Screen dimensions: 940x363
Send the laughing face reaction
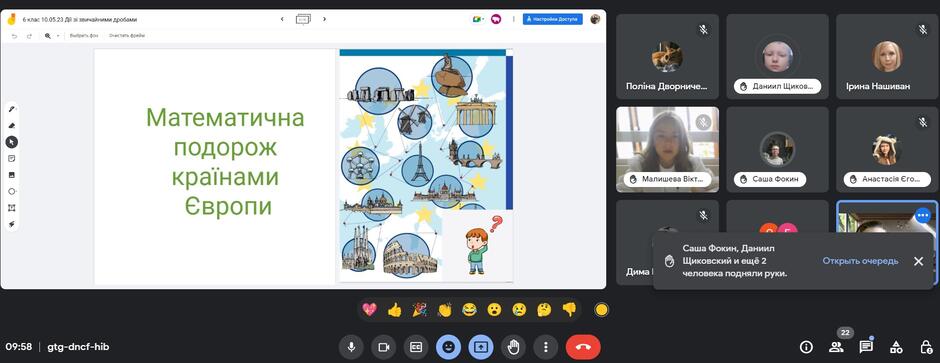469,310
